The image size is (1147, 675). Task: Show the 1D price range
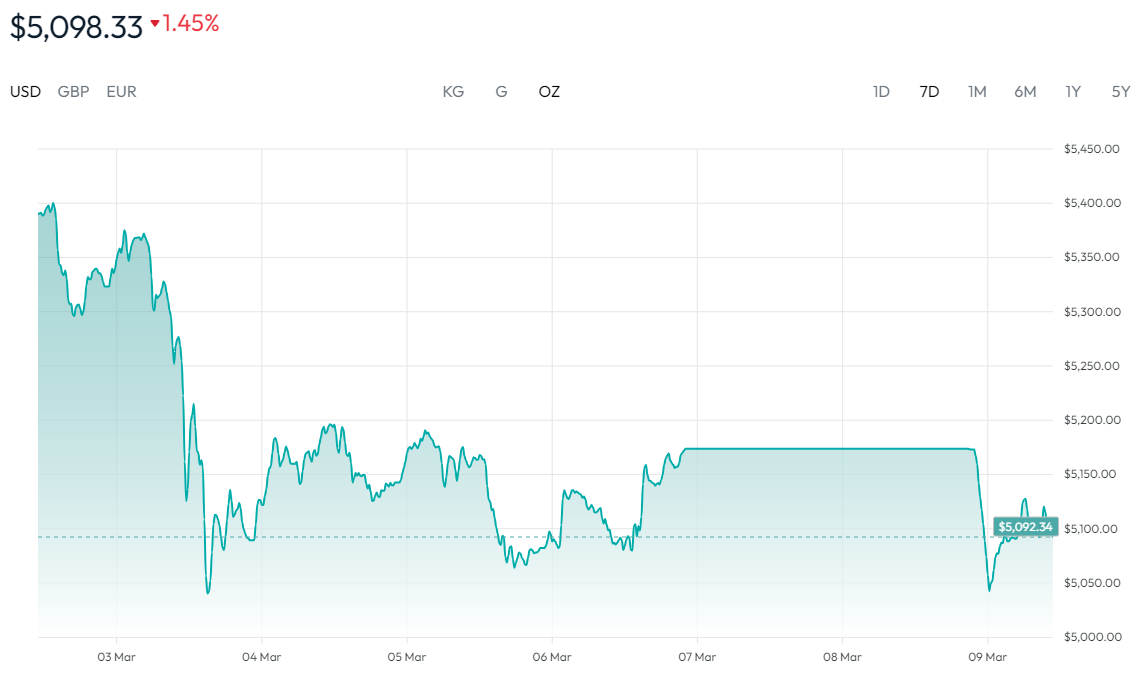[881, 92]
